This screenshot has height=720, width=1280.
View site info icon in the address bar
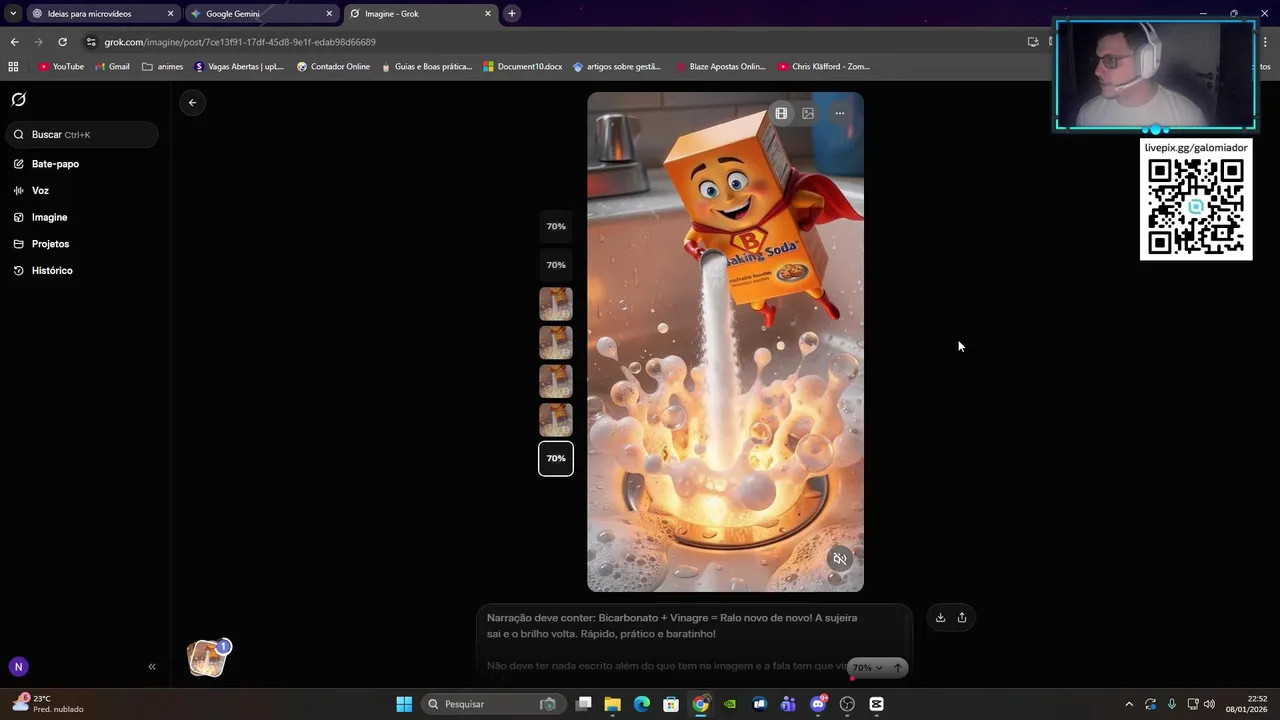(91, 42)
